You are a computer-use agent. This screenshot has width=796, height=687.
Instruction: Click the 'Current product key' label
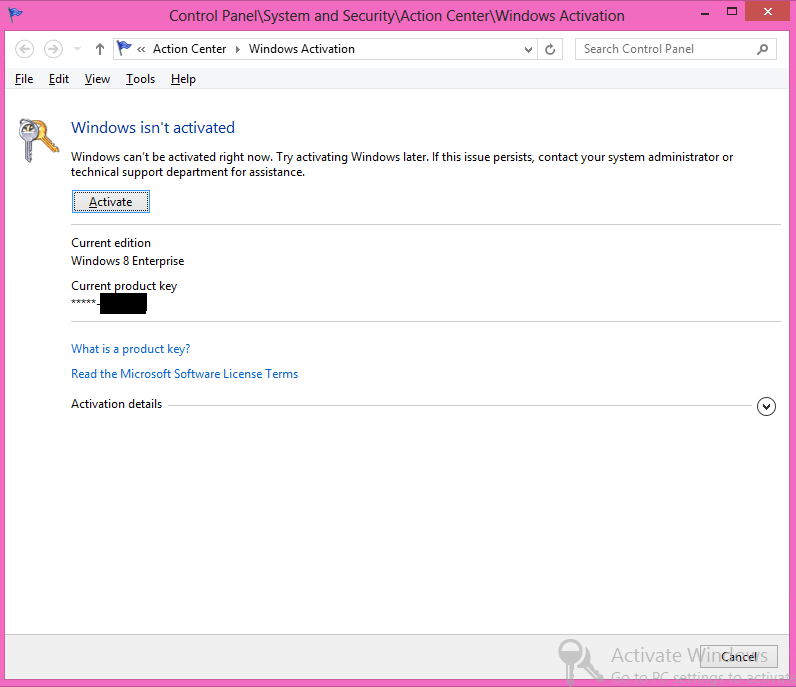124,286
